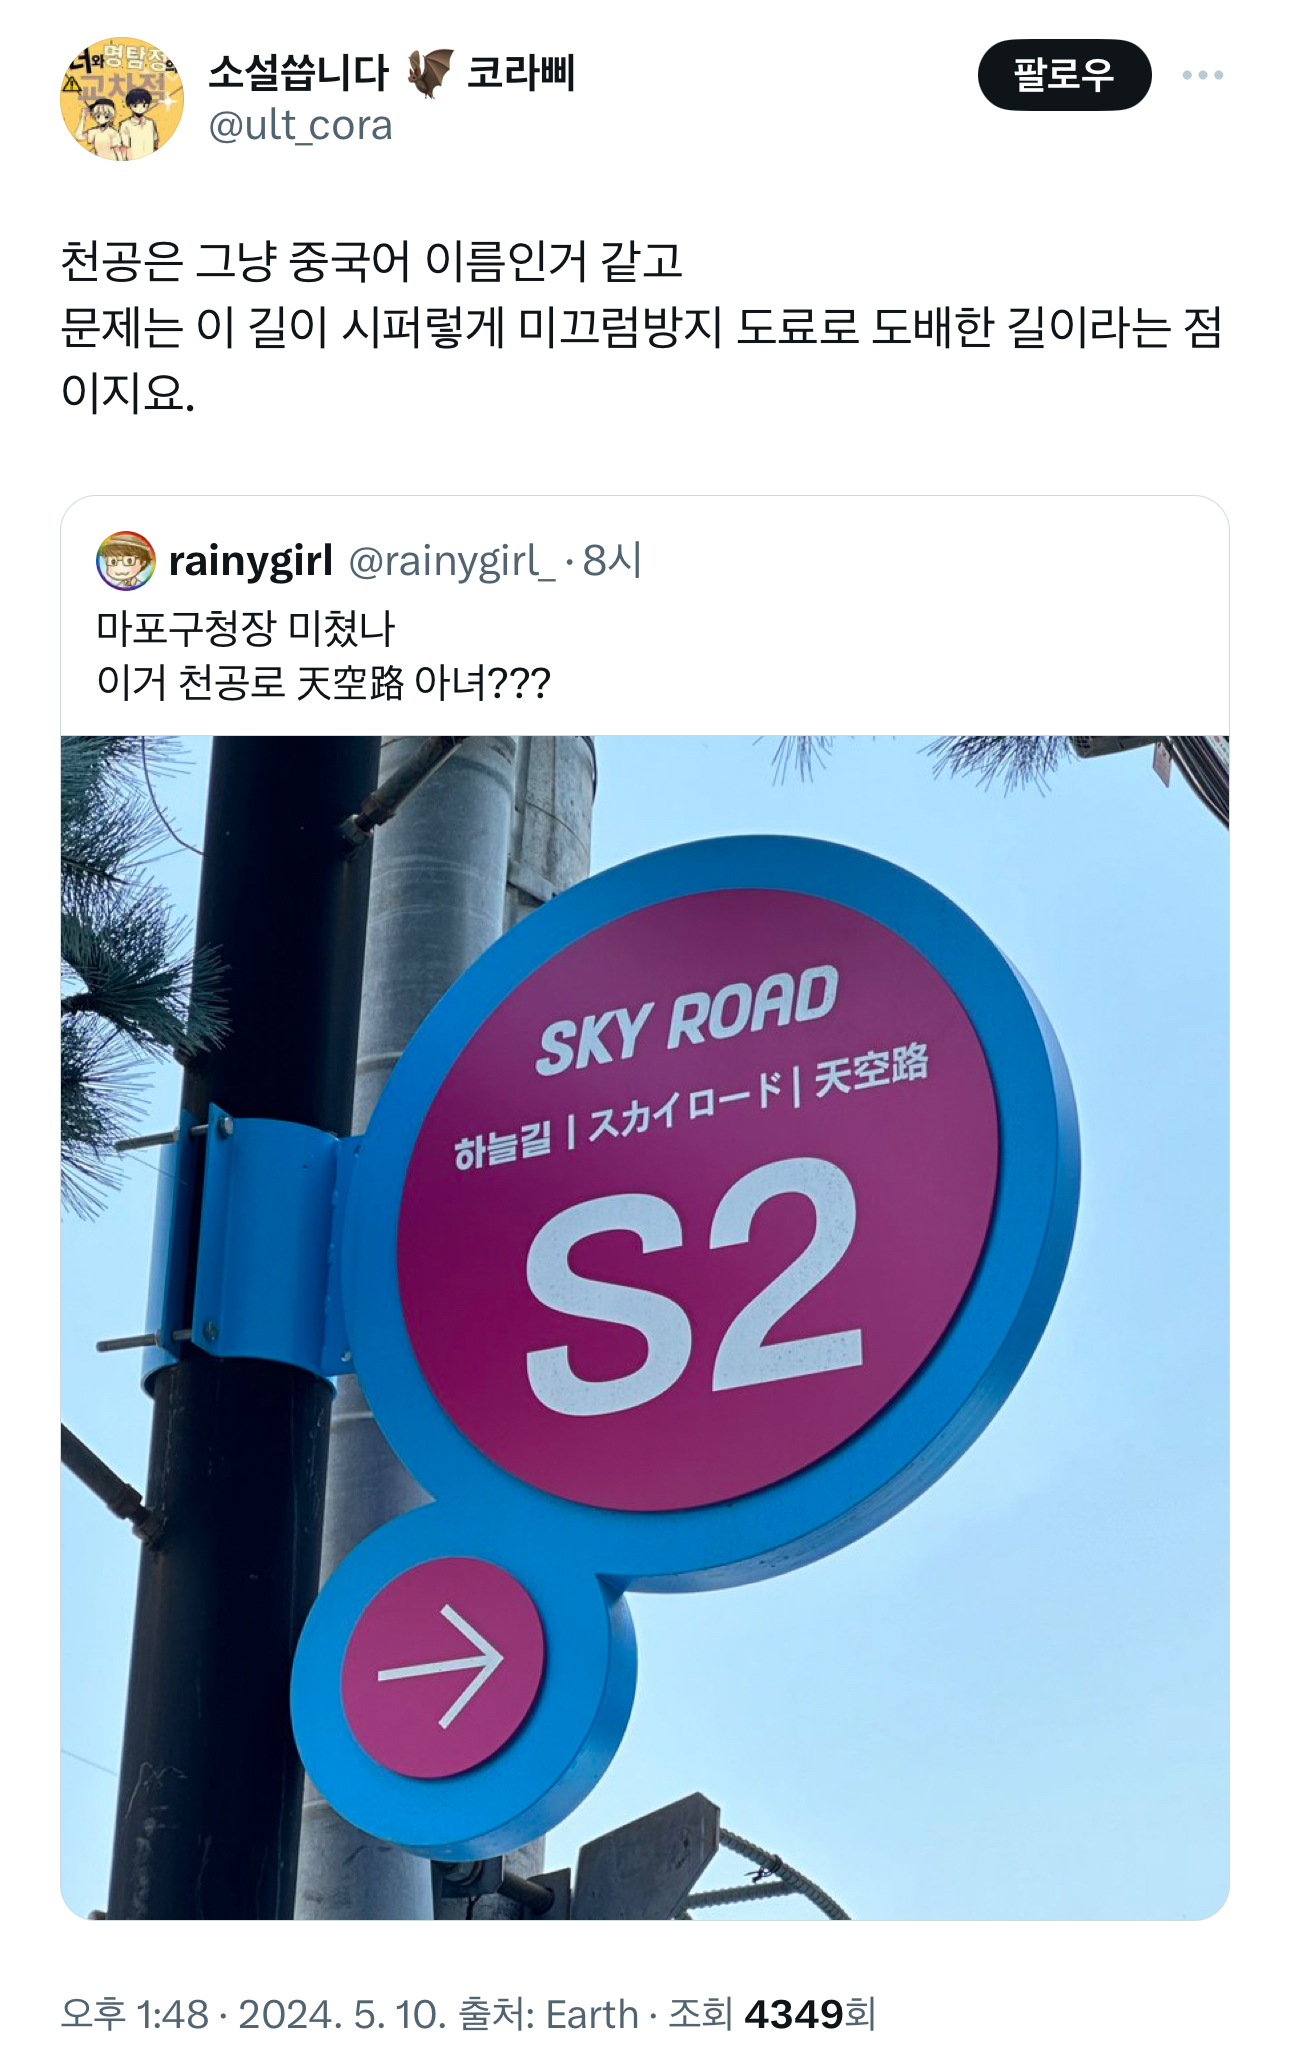
Task: Open the sky road sign photo
Action: point(645,1327)
